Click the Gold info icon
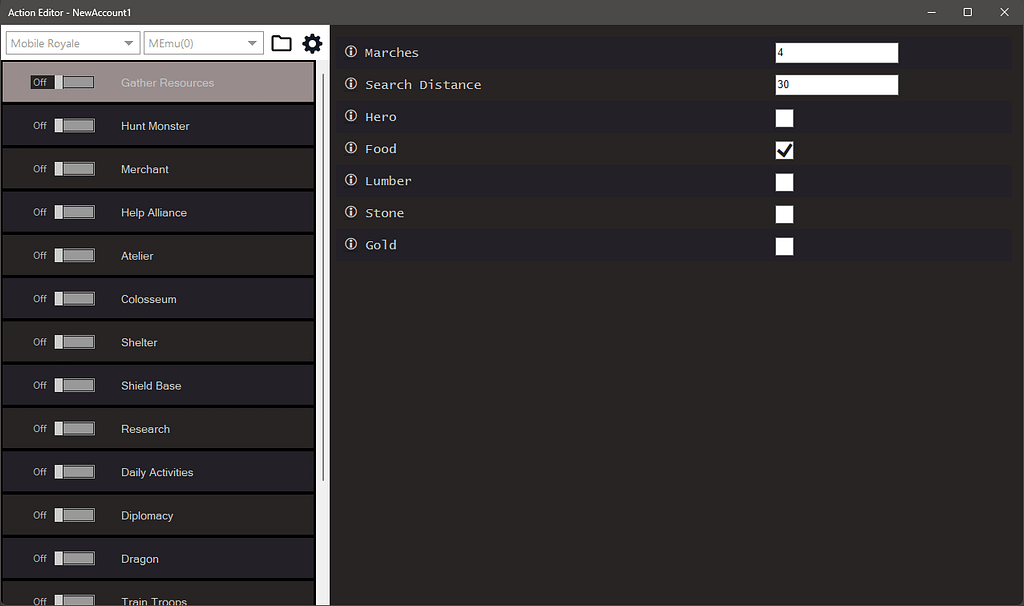The width and height of the screenshot is (1024, 606). [350, 244]
